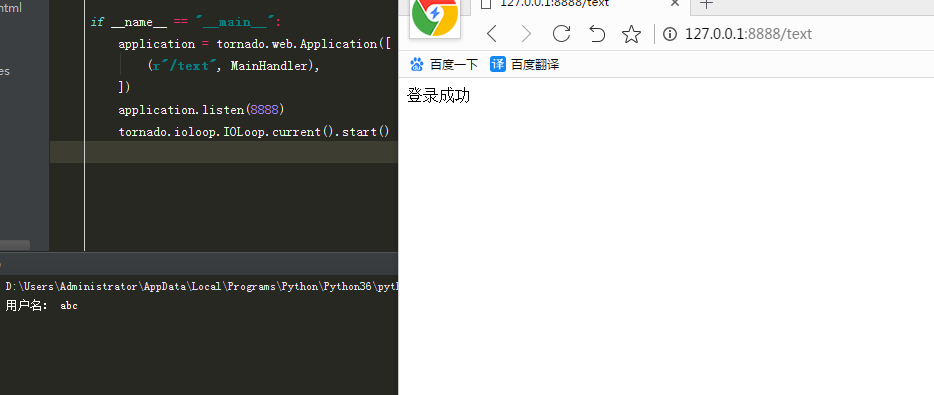Click the 登录成功 page text
This screenshot has width=934, height=395.
click(438, 95)
